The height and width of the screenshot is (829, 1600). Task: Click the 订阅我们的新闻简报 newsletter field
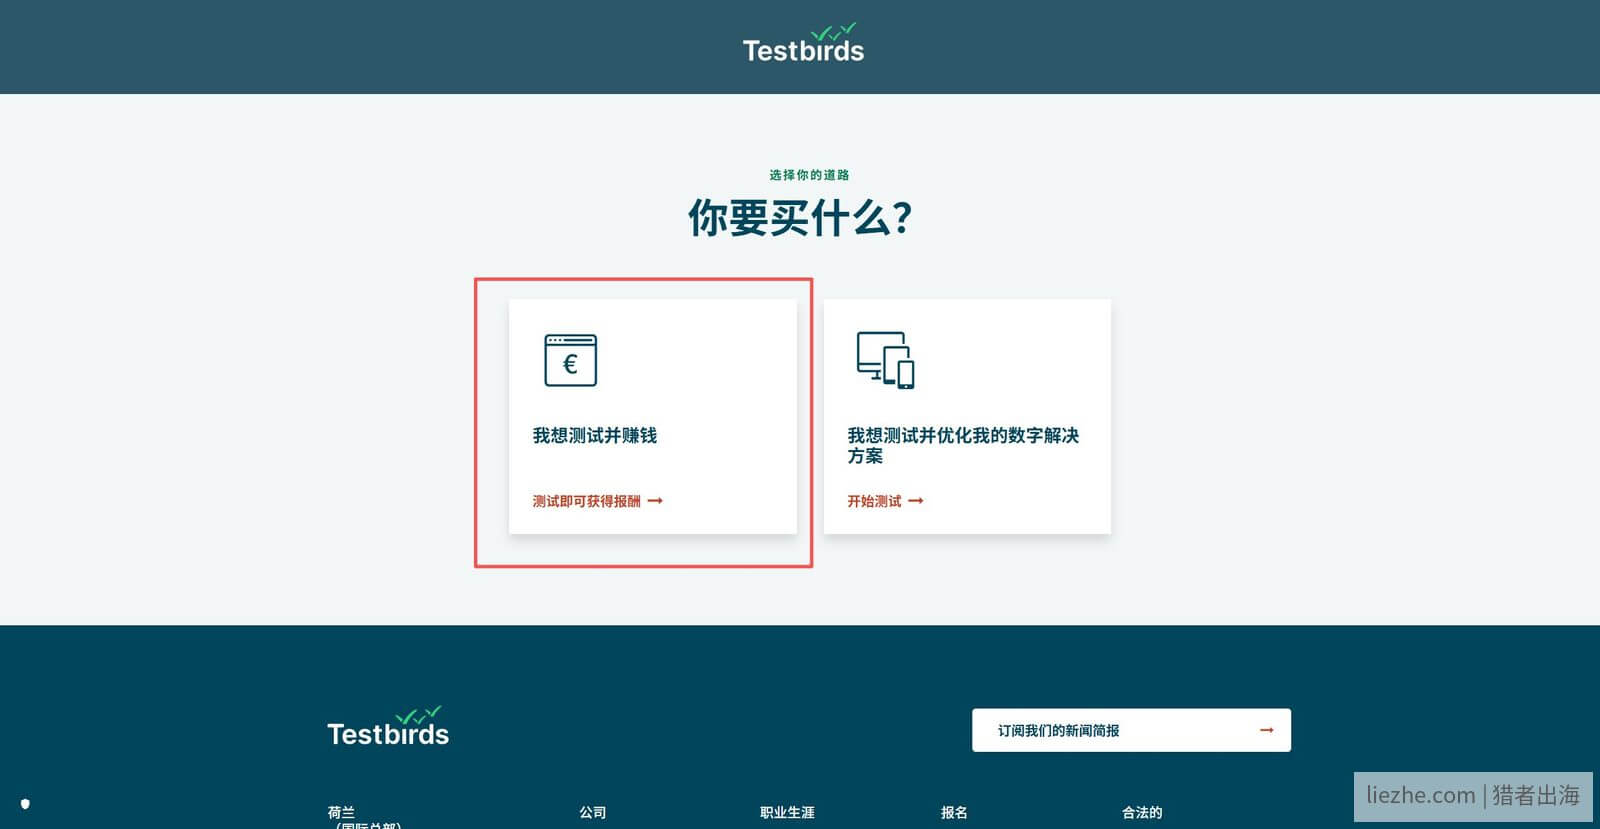[x=1131, y=730]
